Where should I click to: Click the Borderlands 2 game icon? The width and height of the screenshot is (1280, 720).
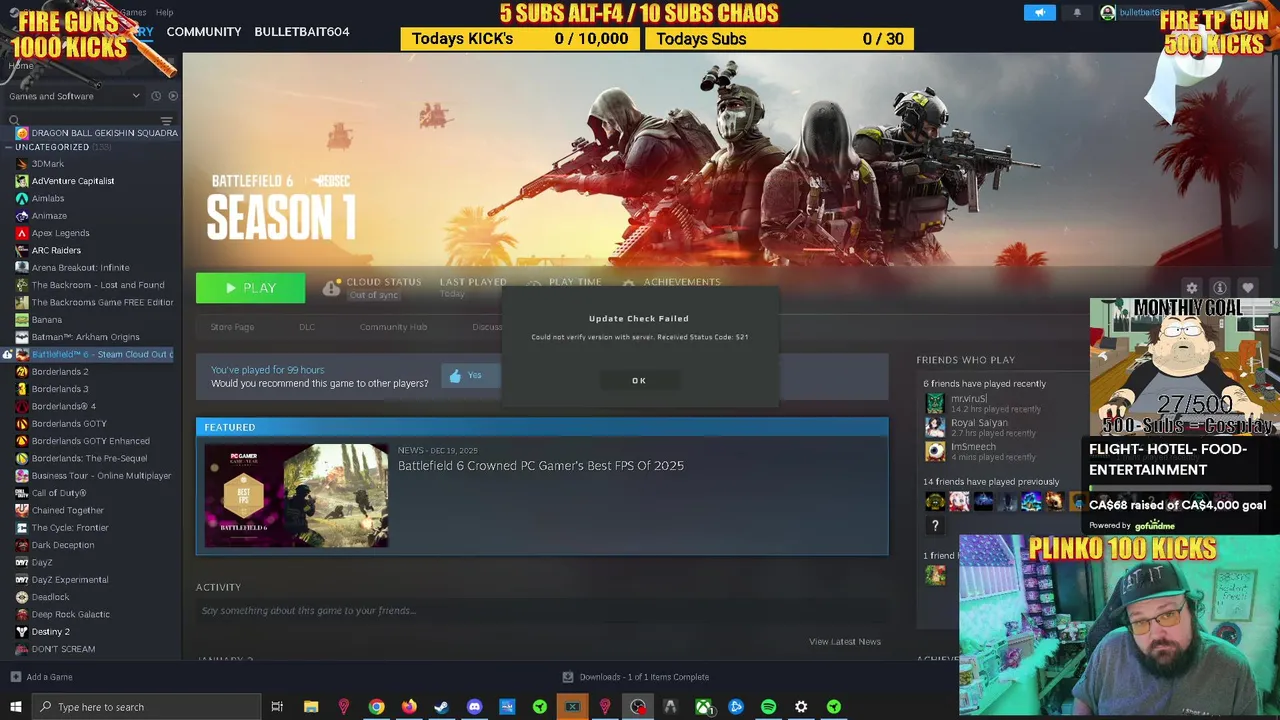tap(21, 372)
